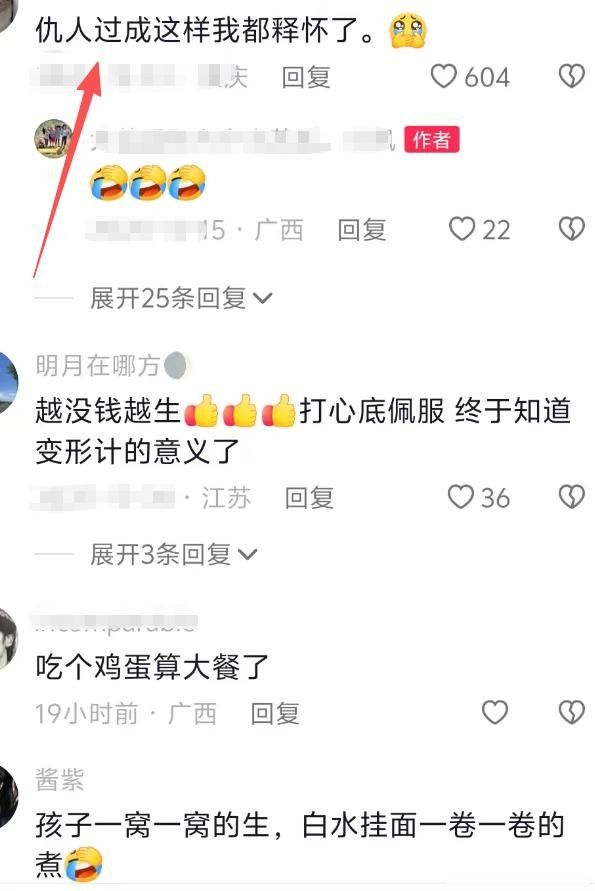
Task: Expand the 25 hidden replies
Action: [181, 298]
